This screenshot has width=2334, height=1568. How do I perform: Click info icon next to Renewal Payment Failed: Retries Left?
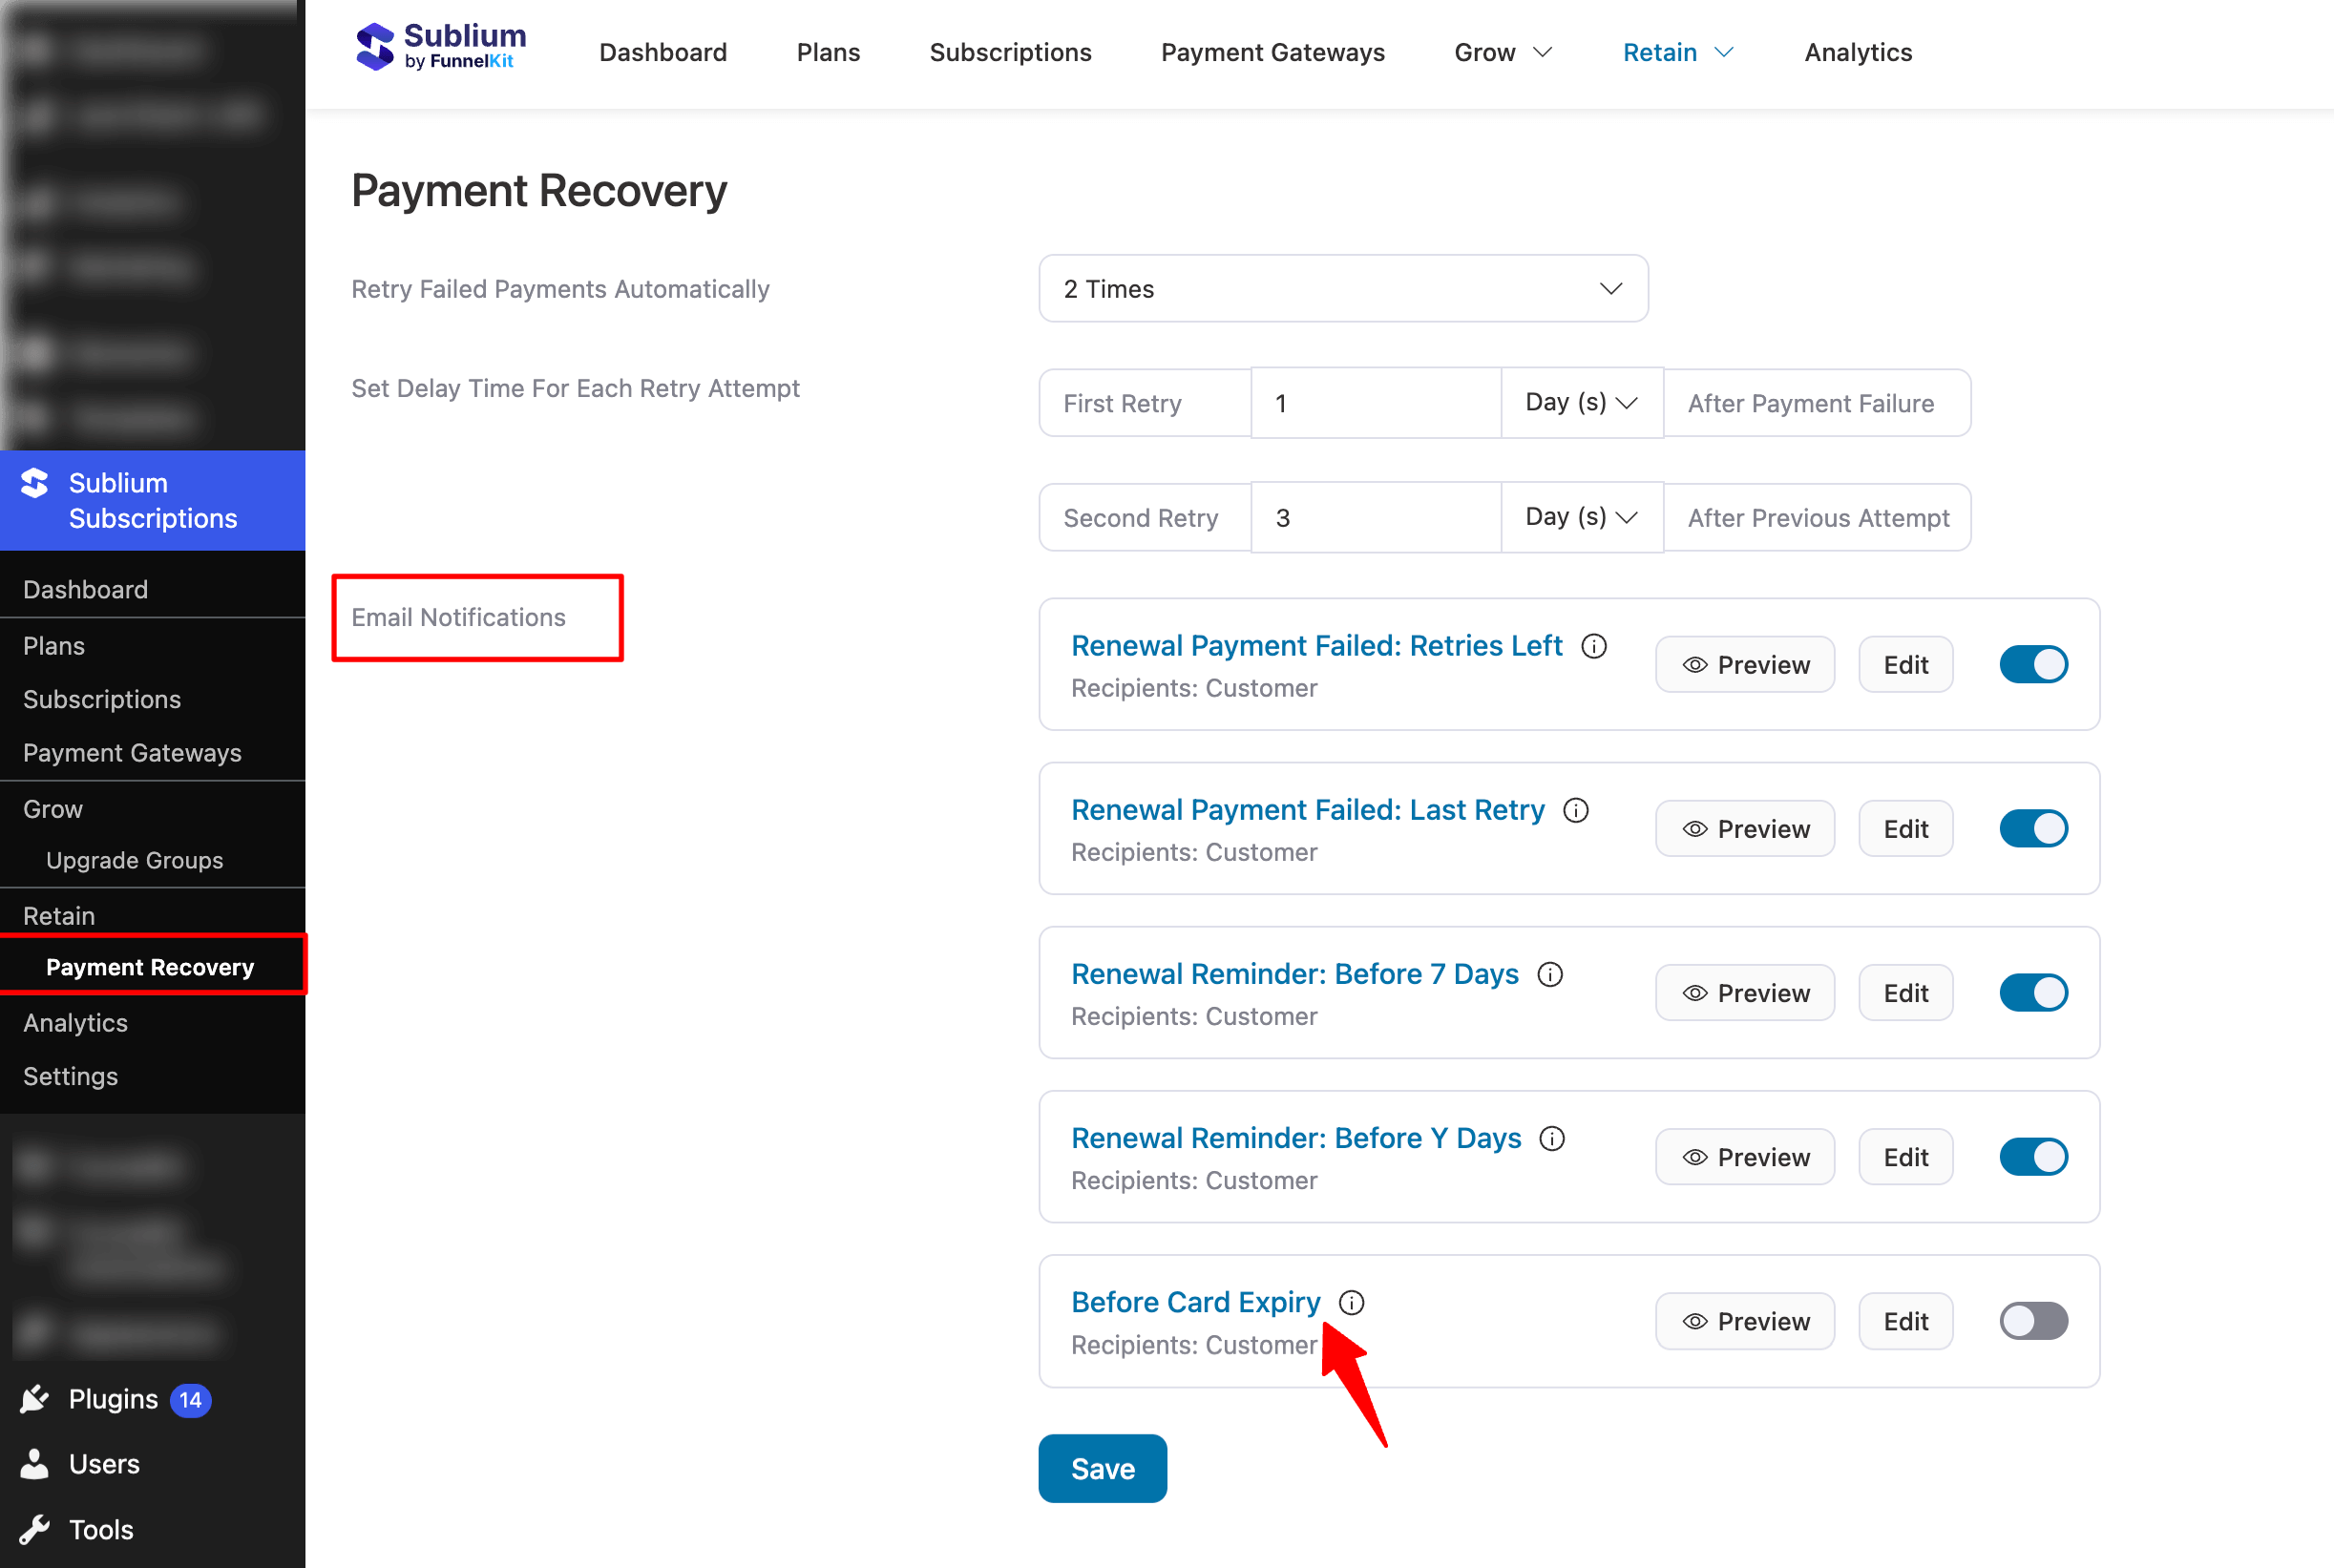click(1593, 646)
